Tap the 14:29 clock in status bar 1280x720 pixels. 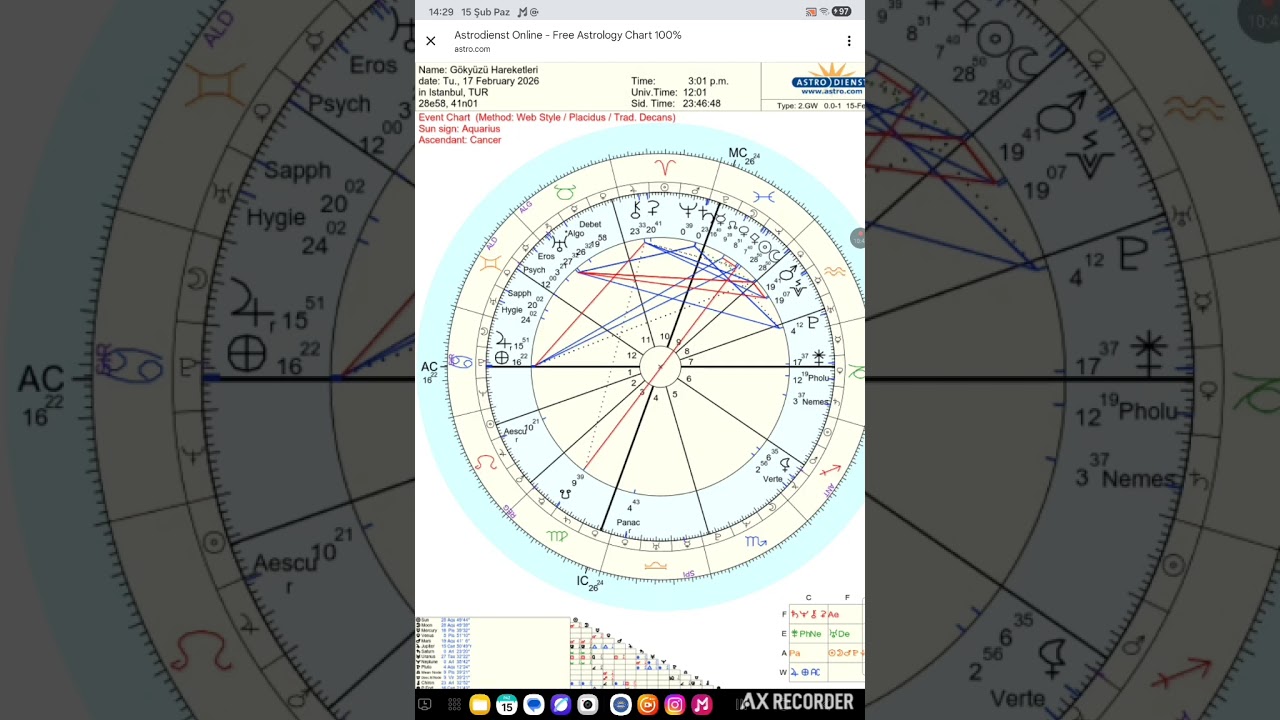441,12
